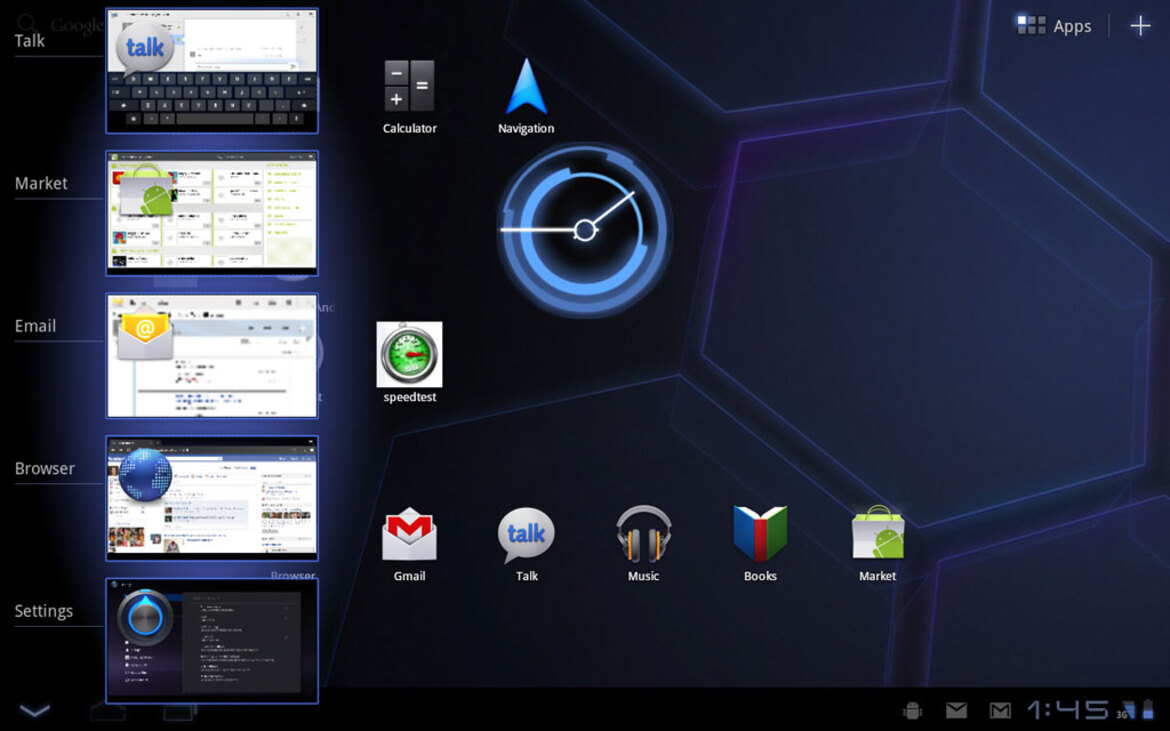Select the Browser label in recents list
The image size is (1170, 731).
[45, 468]
